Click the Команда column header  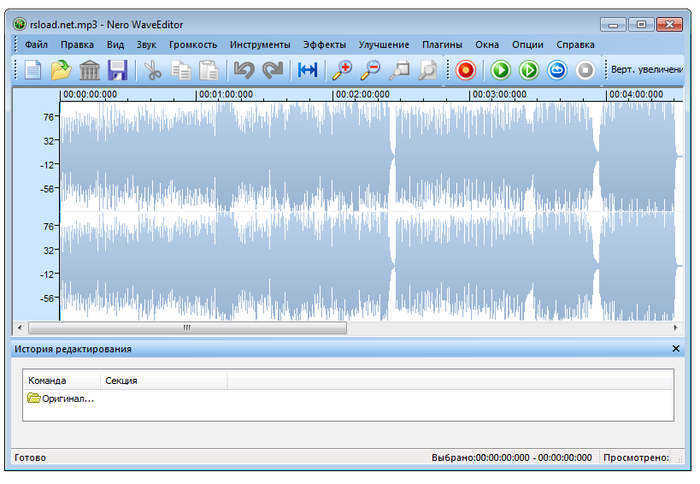[62, 380]
